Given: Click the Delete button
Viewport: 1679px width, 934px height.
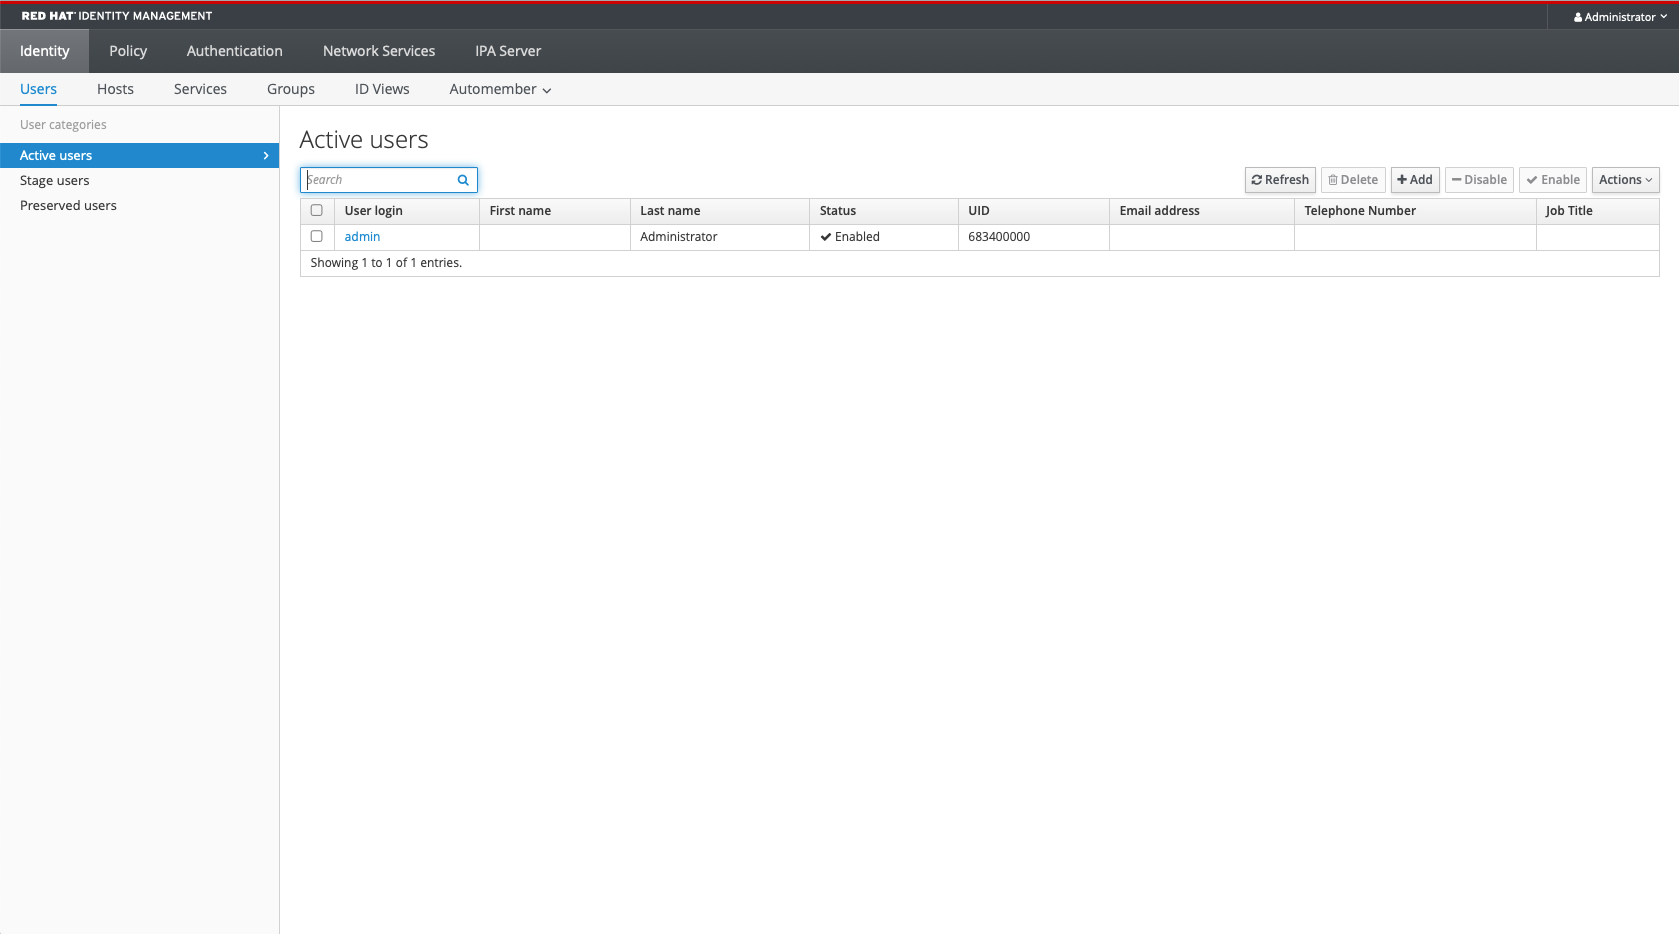Looking at the screenshot, I should coord(1353,180).
